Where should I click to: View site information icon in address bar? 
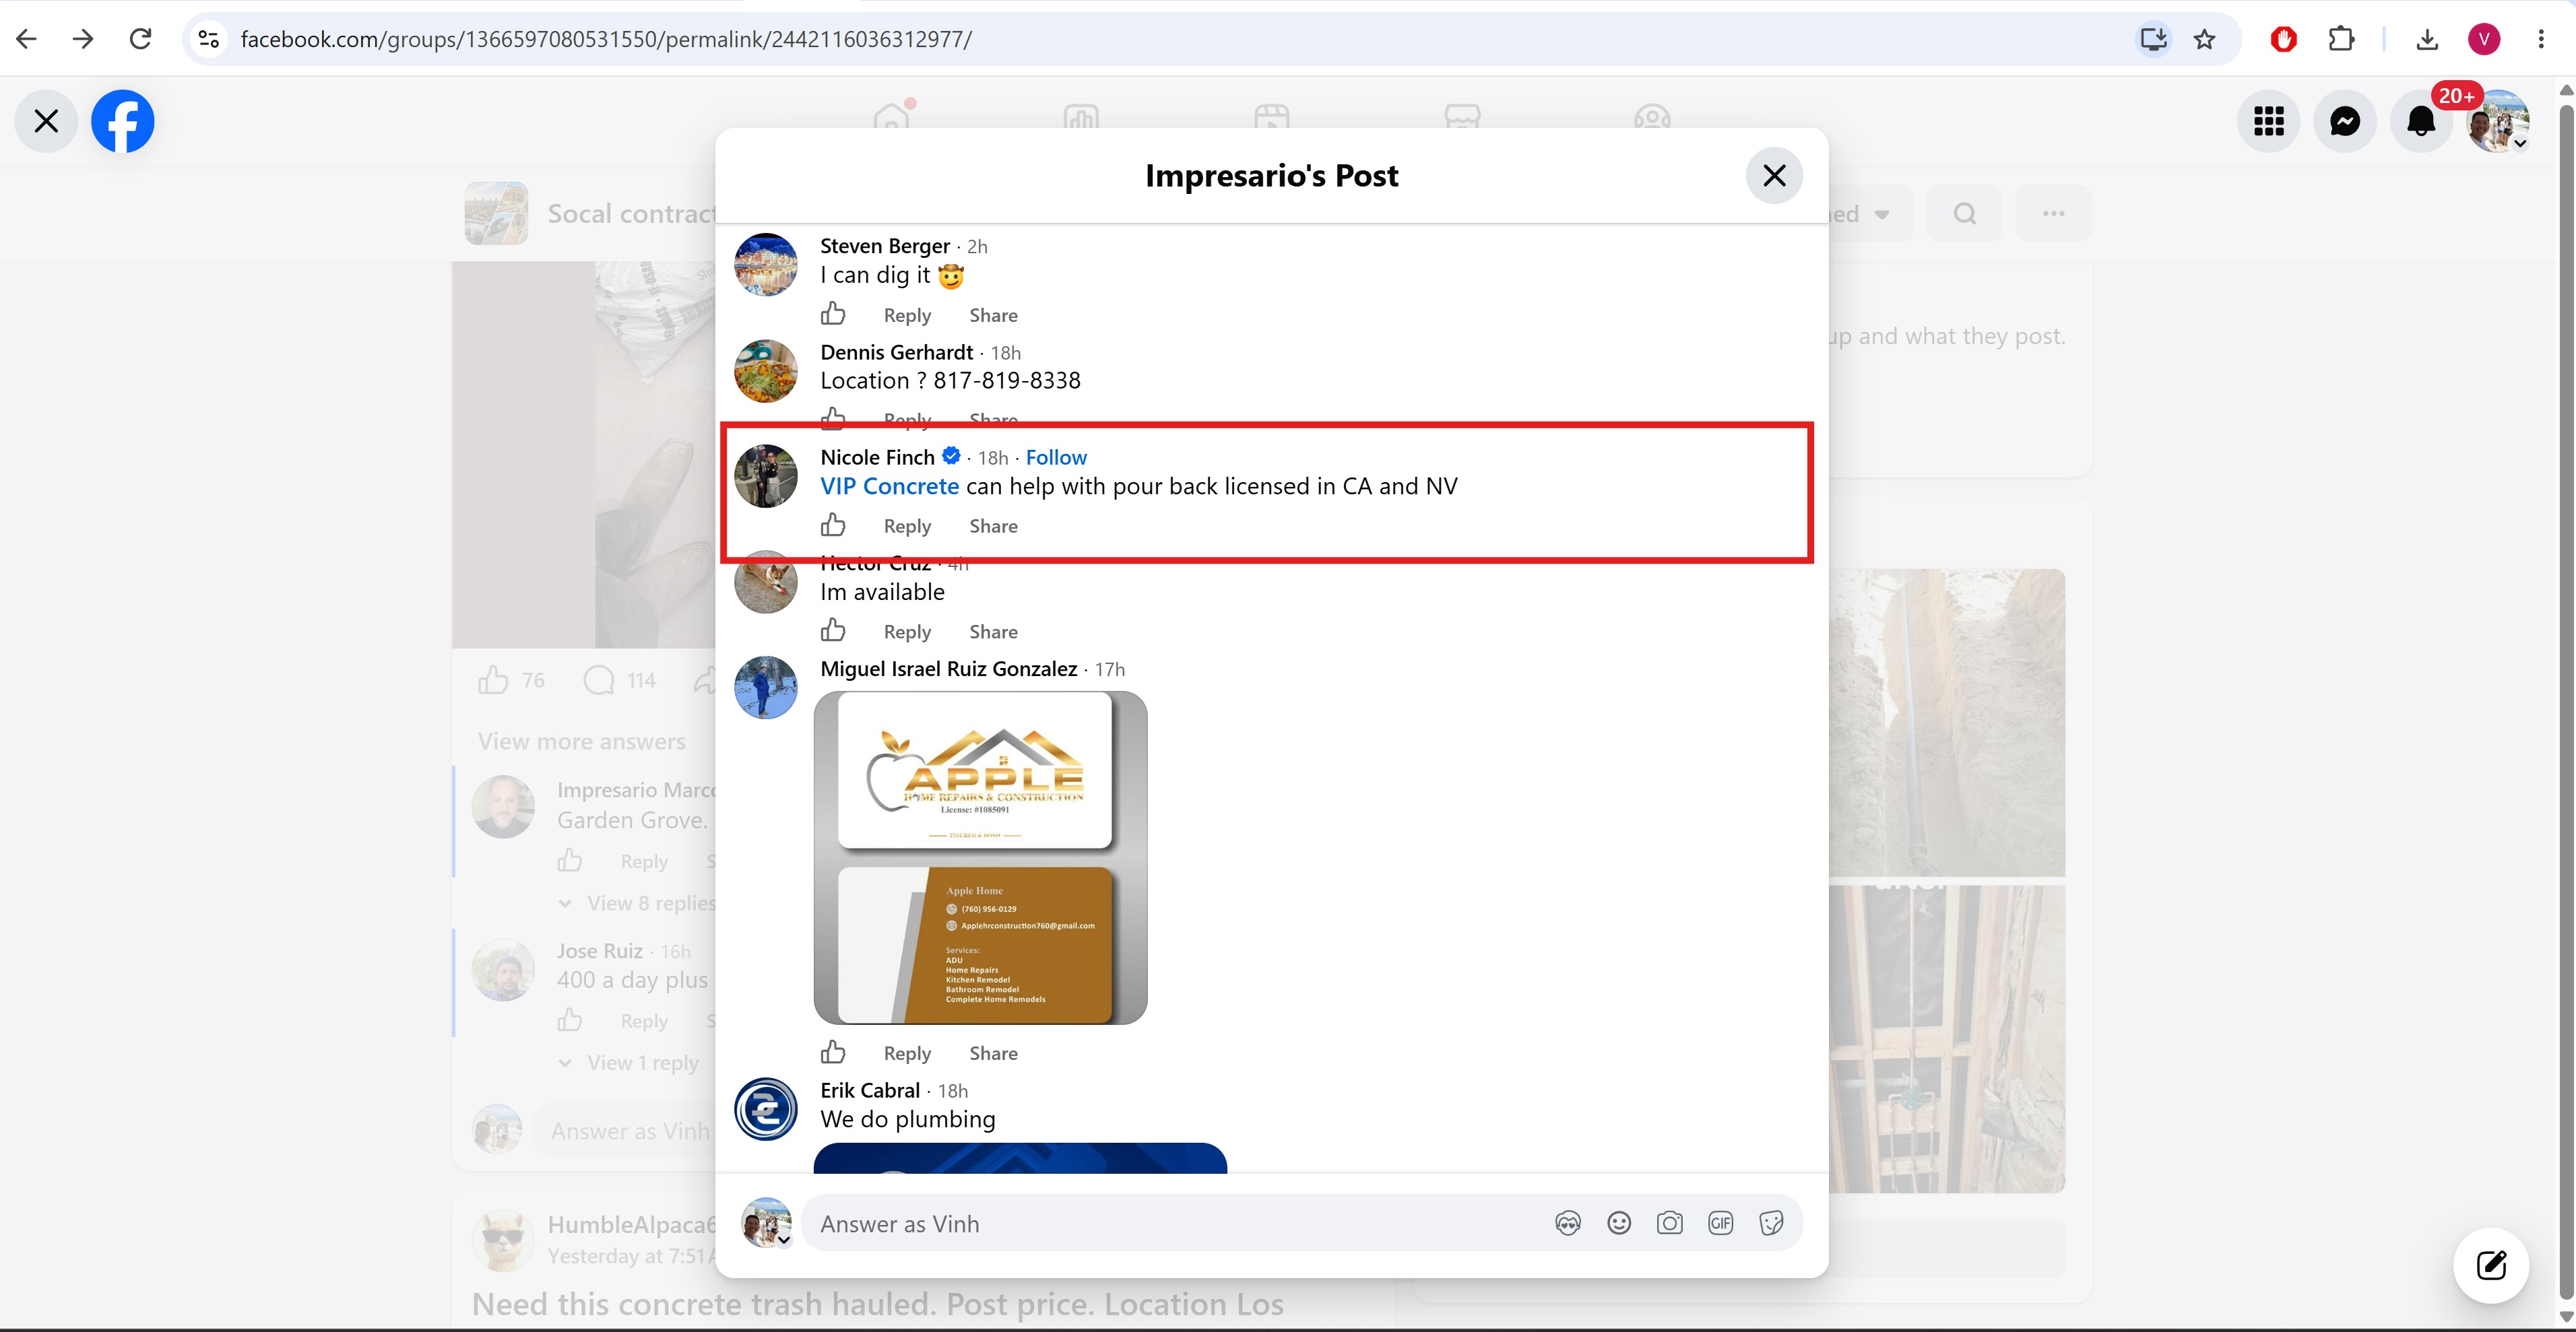(x=209, y=39)
